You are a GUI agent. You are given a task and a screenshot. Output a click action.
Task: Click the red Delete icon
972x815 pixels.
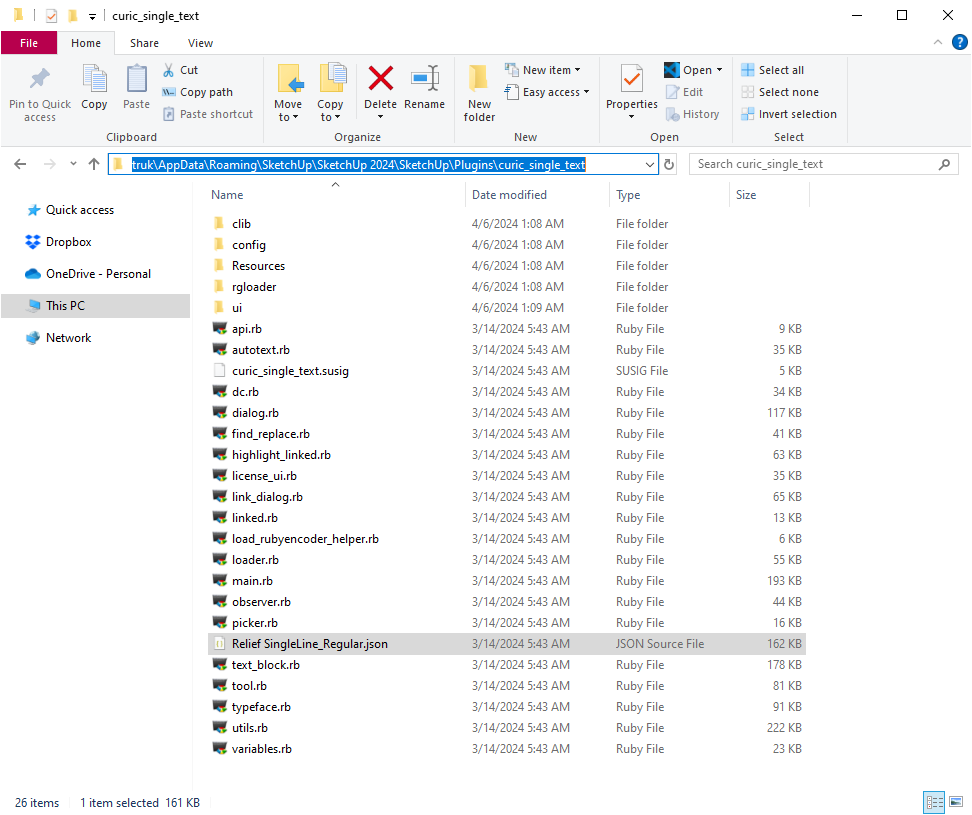[381, 79]
